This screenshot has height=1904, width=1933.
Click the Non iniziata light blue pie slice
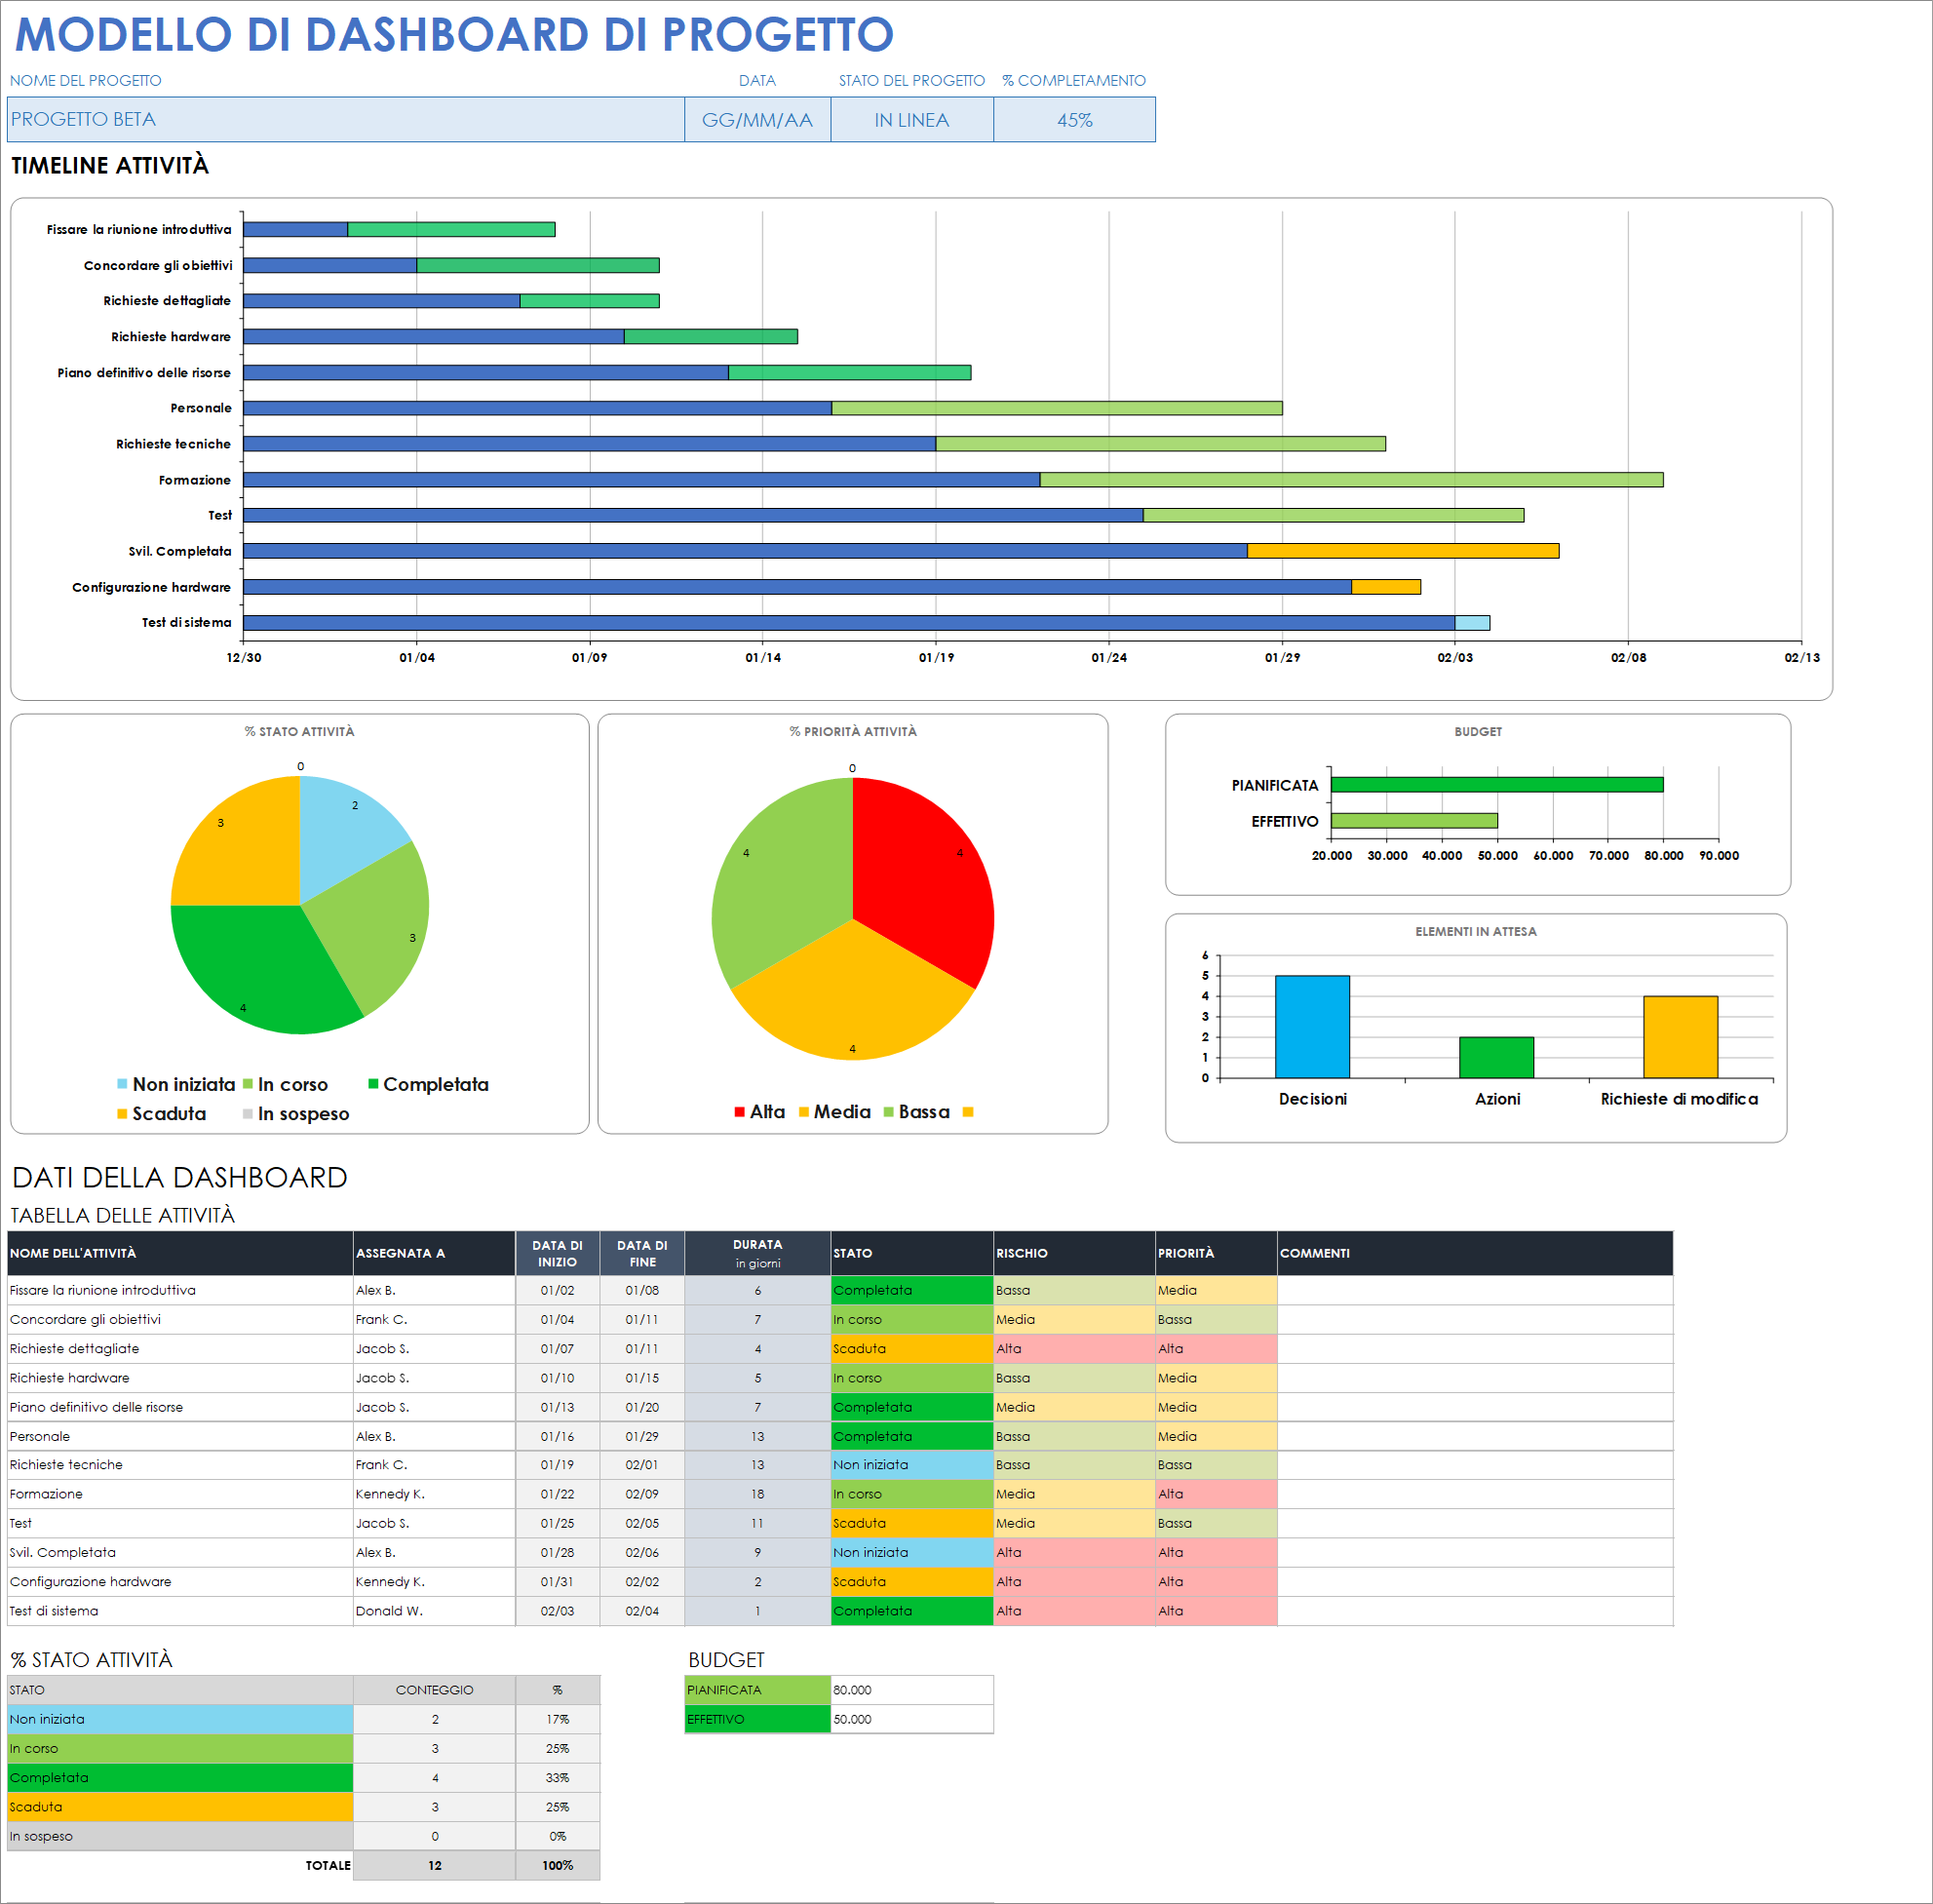pos(340,835)
